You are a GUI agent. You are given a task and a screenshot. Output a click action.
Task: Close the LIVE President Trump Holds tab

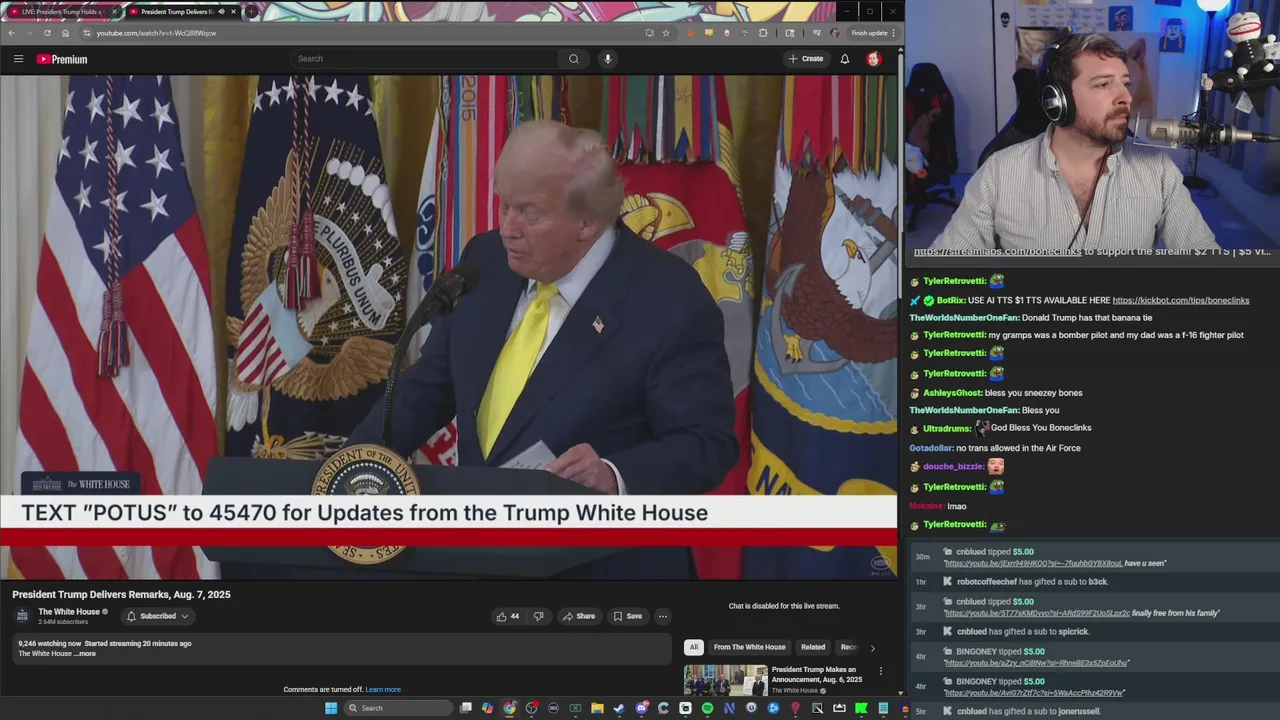point(115,12)
